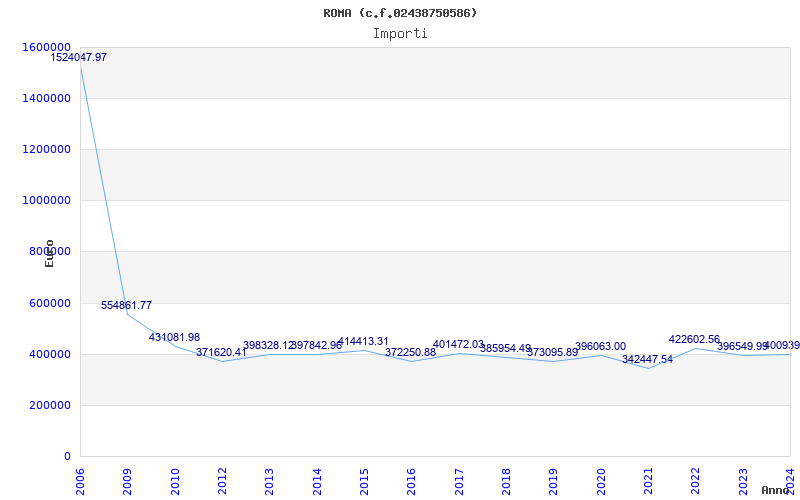This screenshot has width=800, height=500.
Task: Select the data label 372250.88
Action: point(410,352)
